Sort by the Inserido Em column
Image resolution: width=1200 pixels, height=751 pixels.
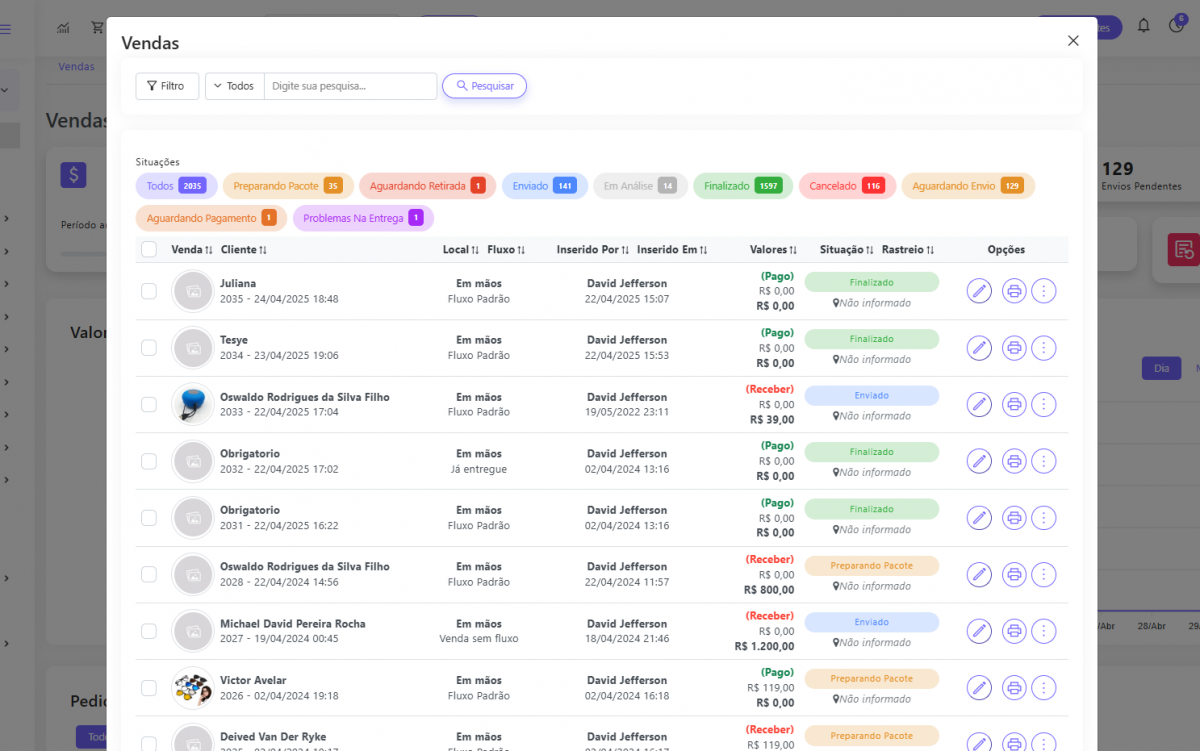[672, 250]
